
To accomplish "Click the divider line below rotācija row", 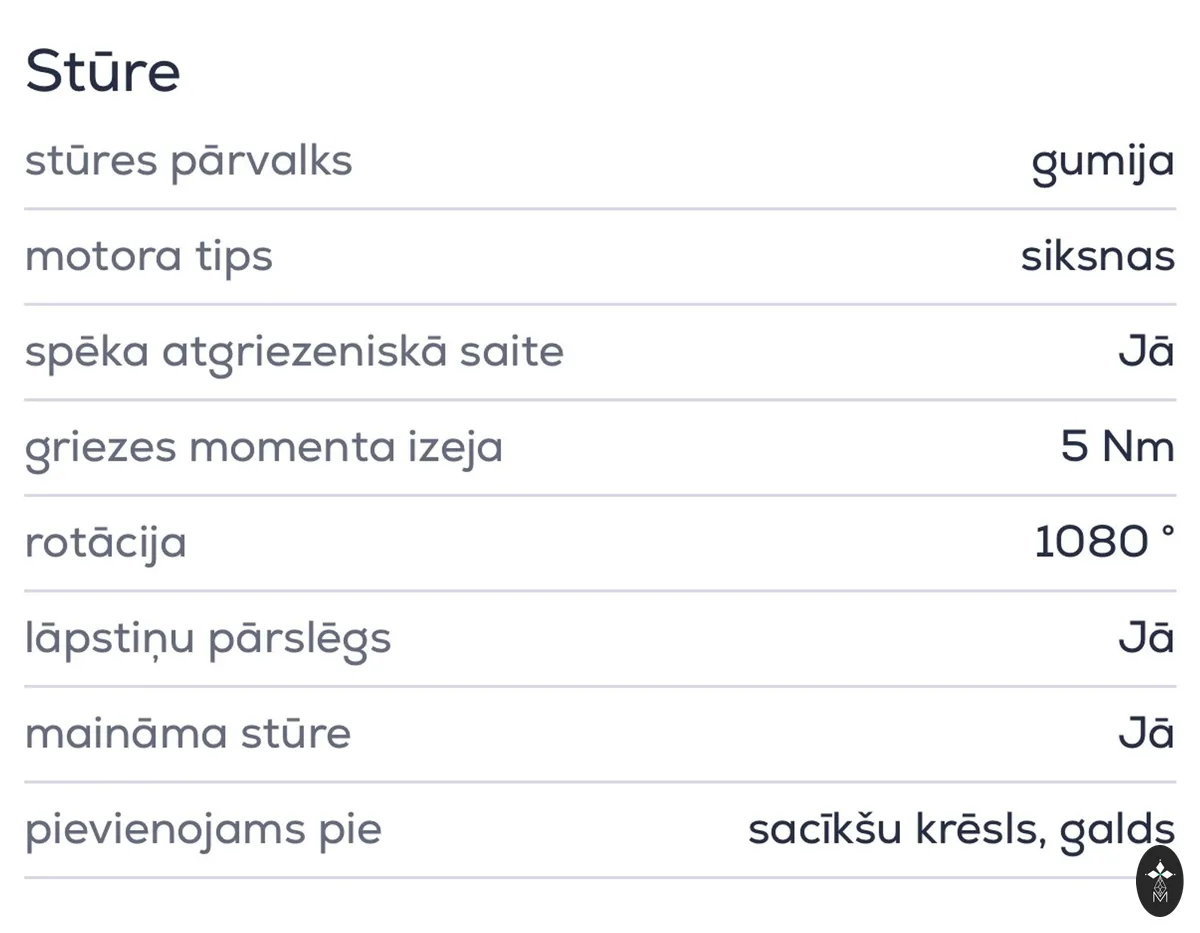I will click(600, 590).
